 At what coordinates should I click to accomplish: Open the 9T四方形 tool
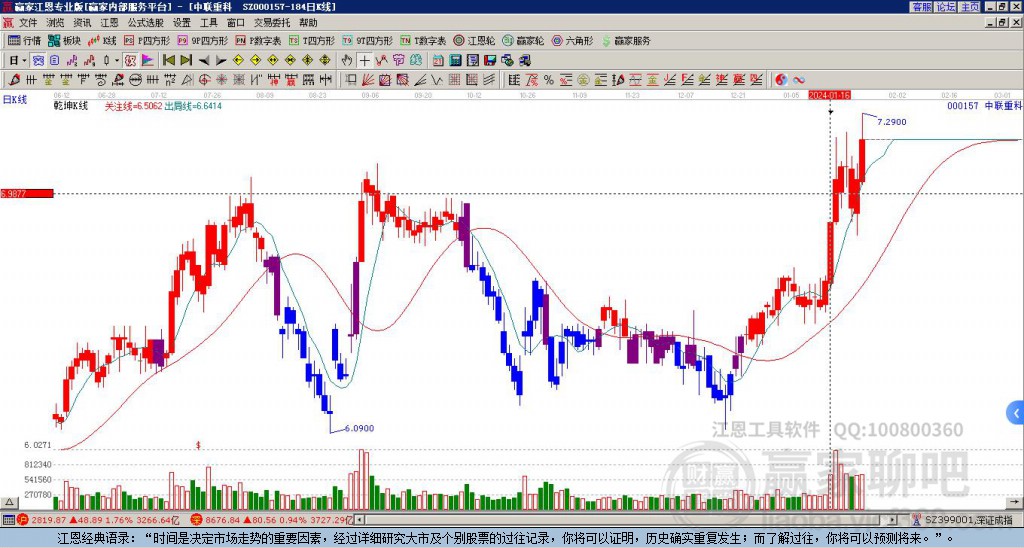coord(368,41)
